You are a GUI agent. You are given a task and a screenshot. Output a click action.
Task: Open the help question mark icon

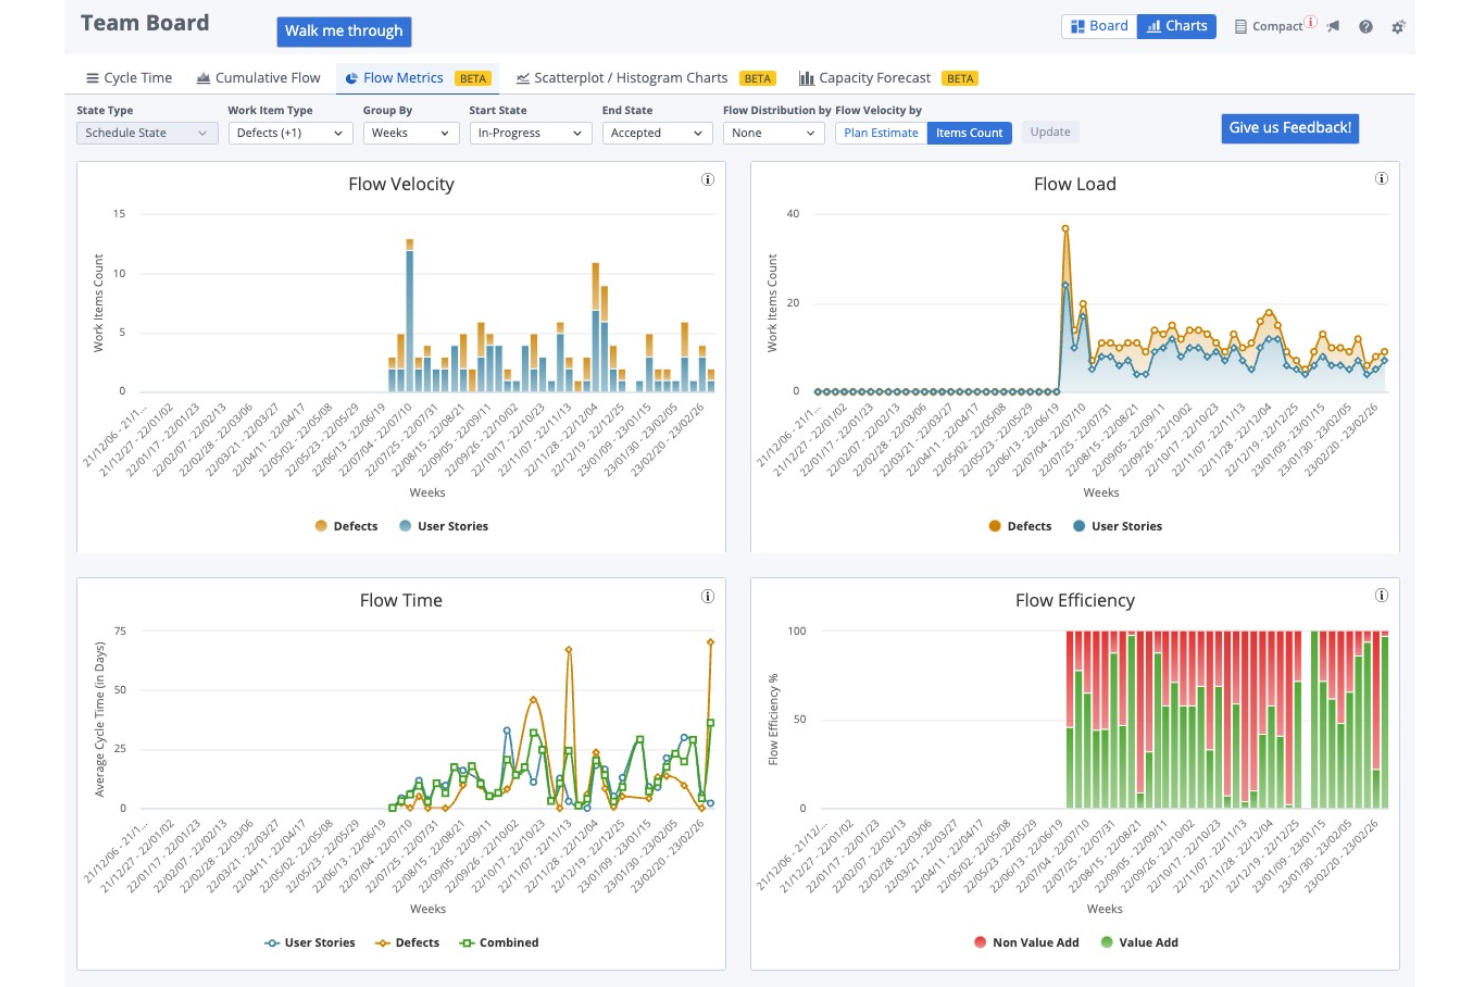[1365, 27]
